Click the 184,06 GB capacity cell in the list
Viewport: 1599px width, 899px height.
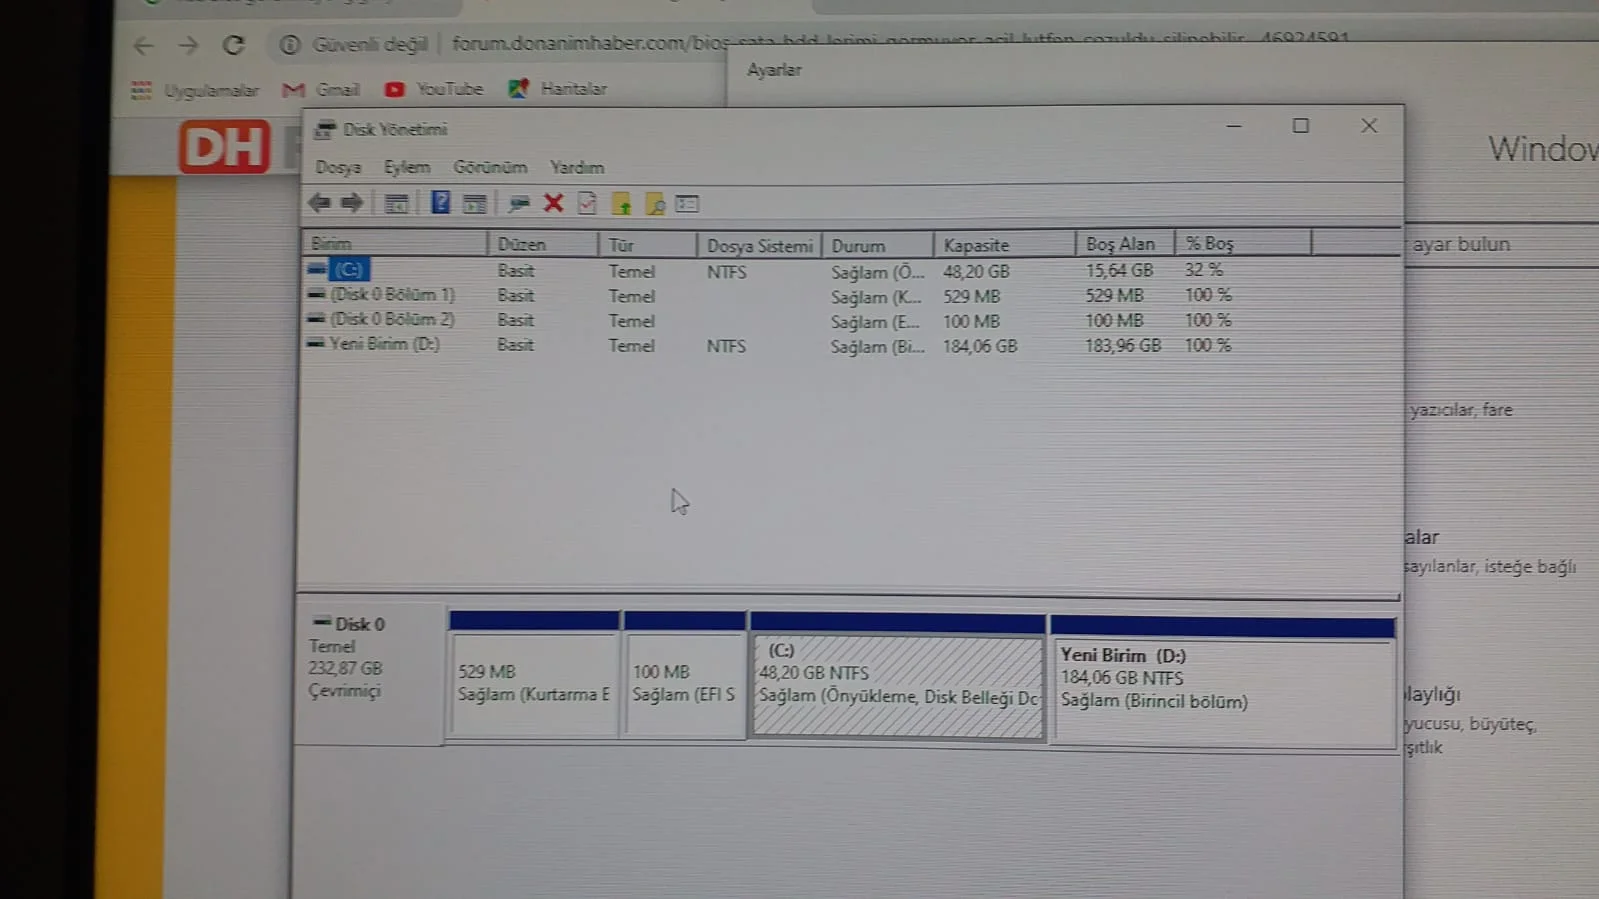click(x=980, y=346)
